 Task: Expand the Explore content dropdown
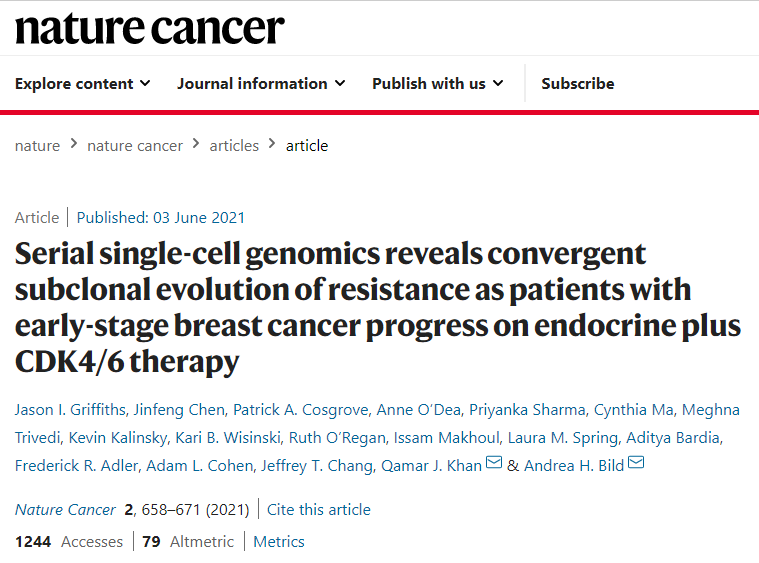[x=82, y=84]
